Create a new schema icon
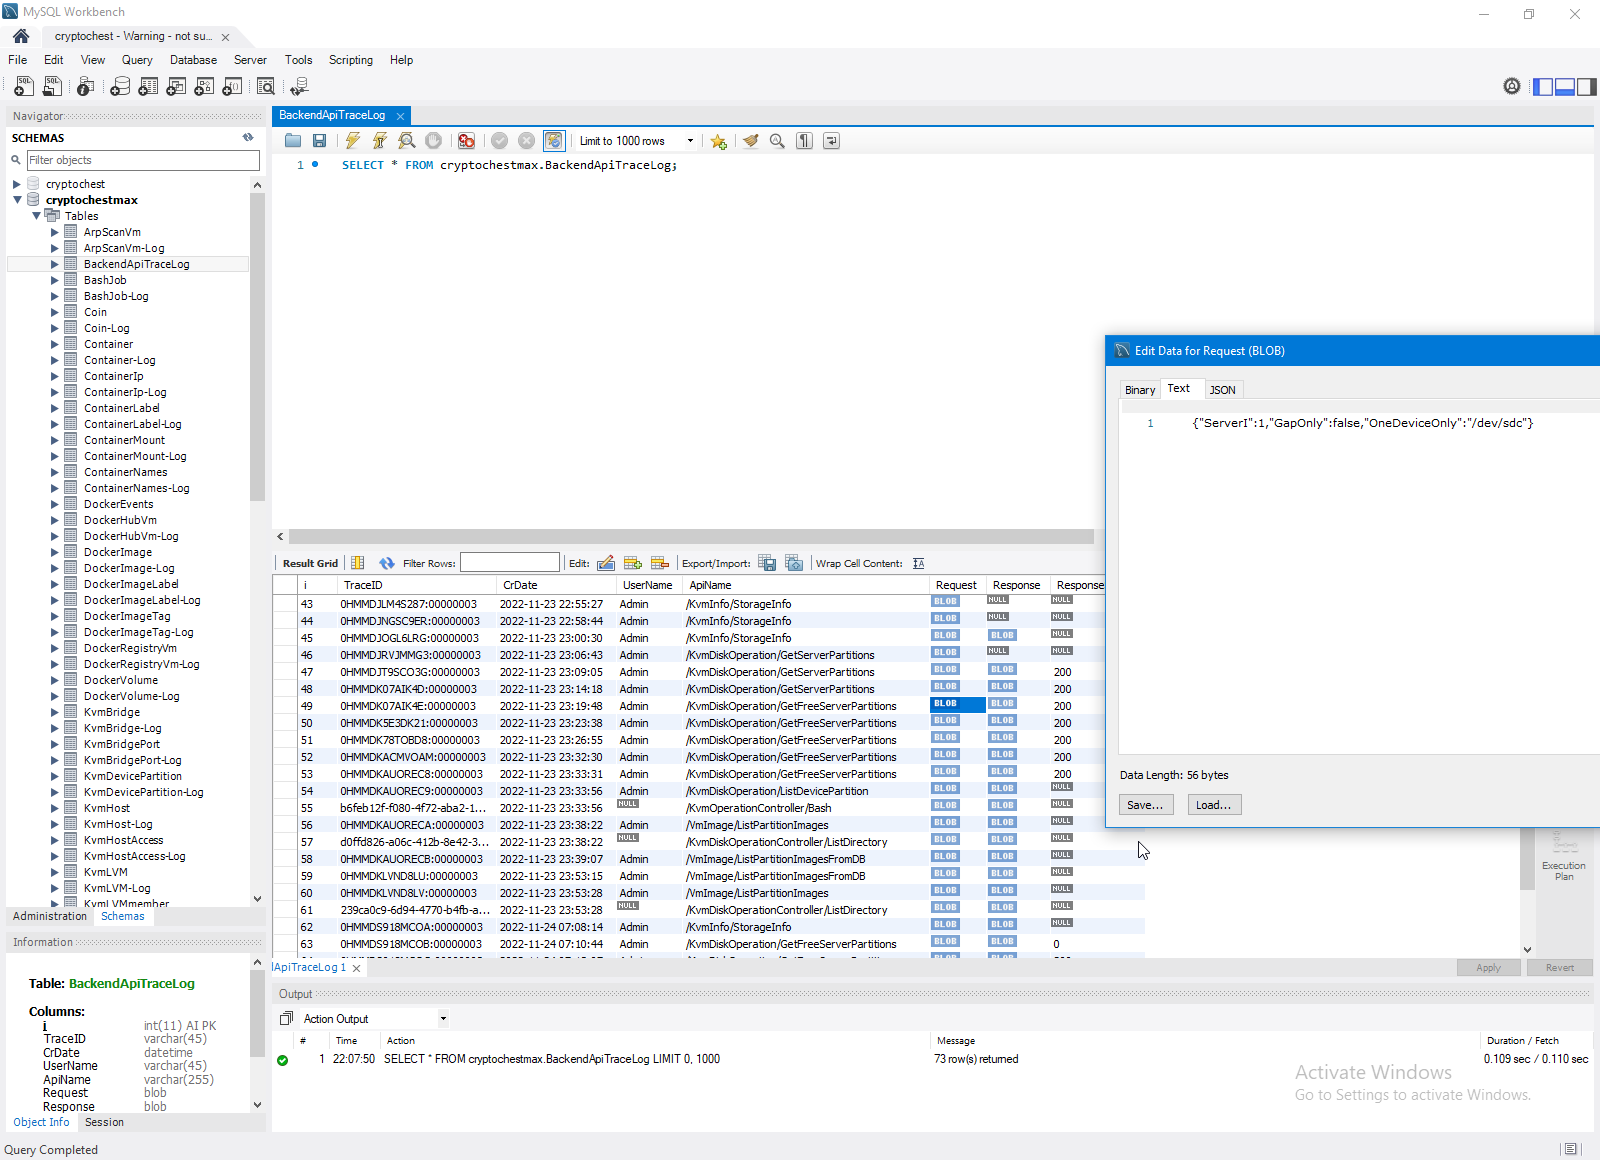1600x1160 pixels. [120, 87]
